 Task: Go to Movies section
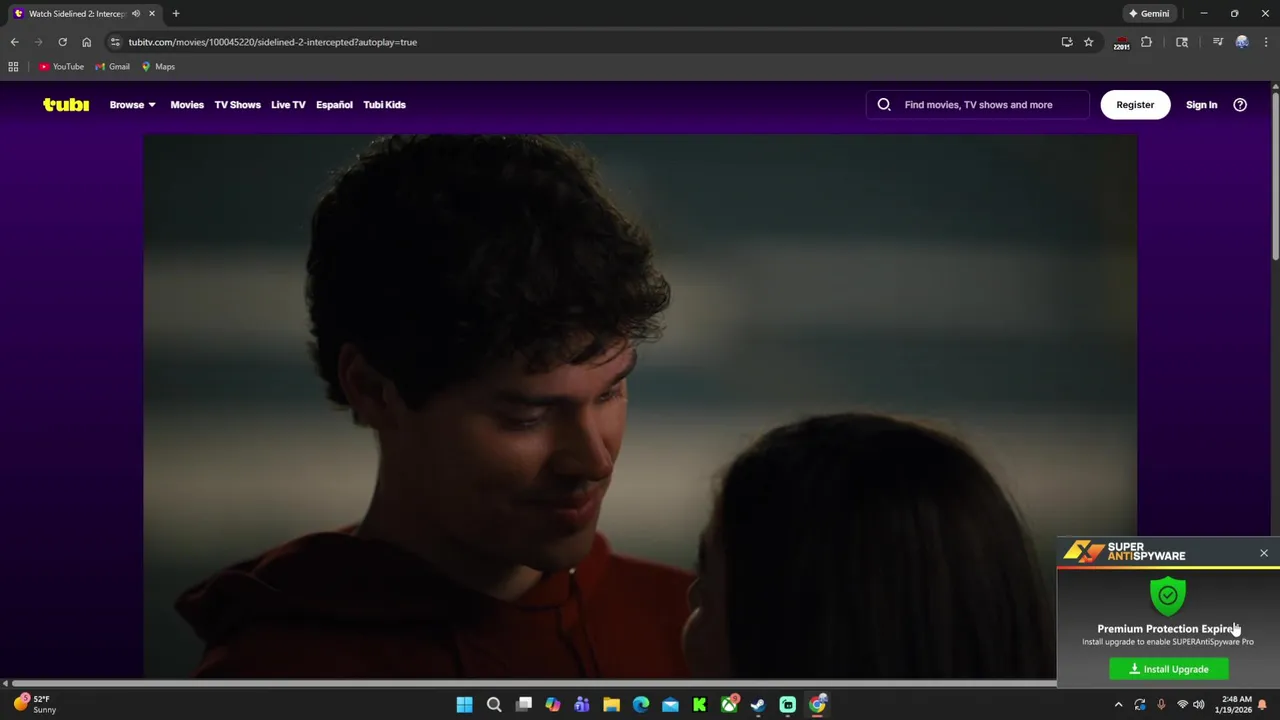187,104
